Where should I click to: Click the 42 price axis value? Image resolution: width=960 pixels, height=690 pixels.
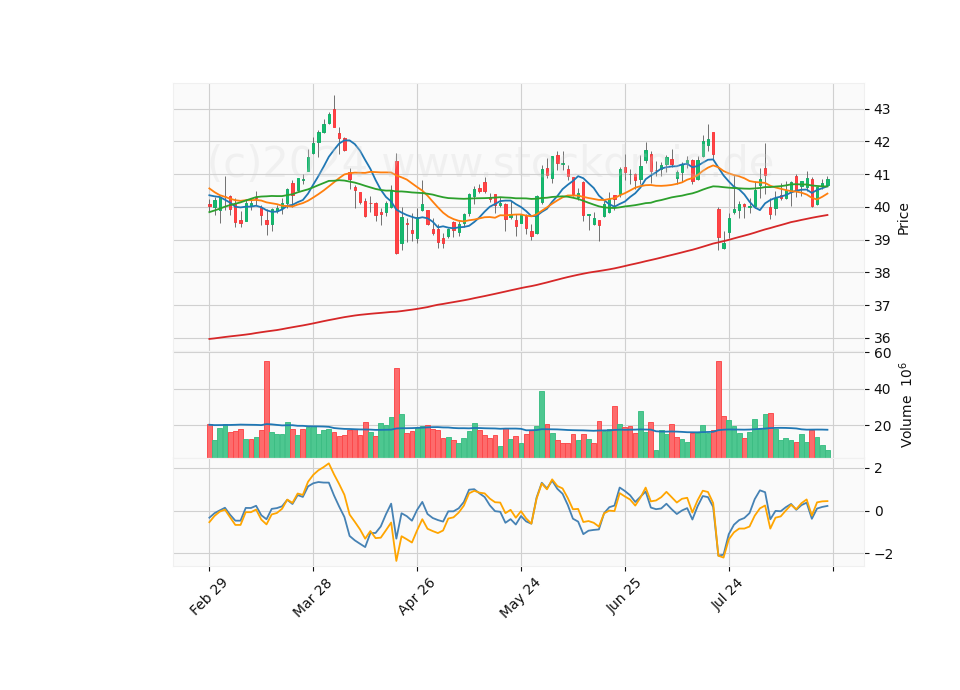pyautogui.click(x=882, y=142)
